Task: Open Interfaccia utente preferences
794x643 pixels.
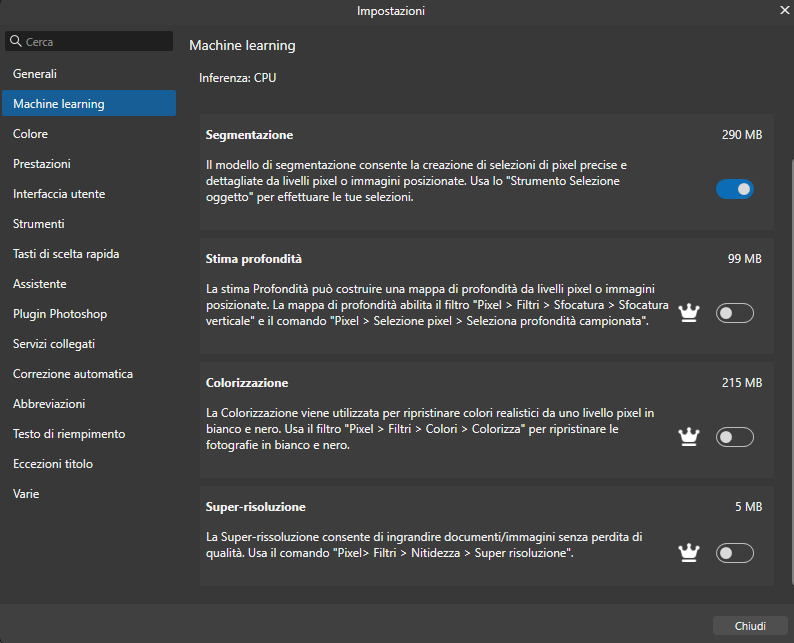Action: [58, 194]
